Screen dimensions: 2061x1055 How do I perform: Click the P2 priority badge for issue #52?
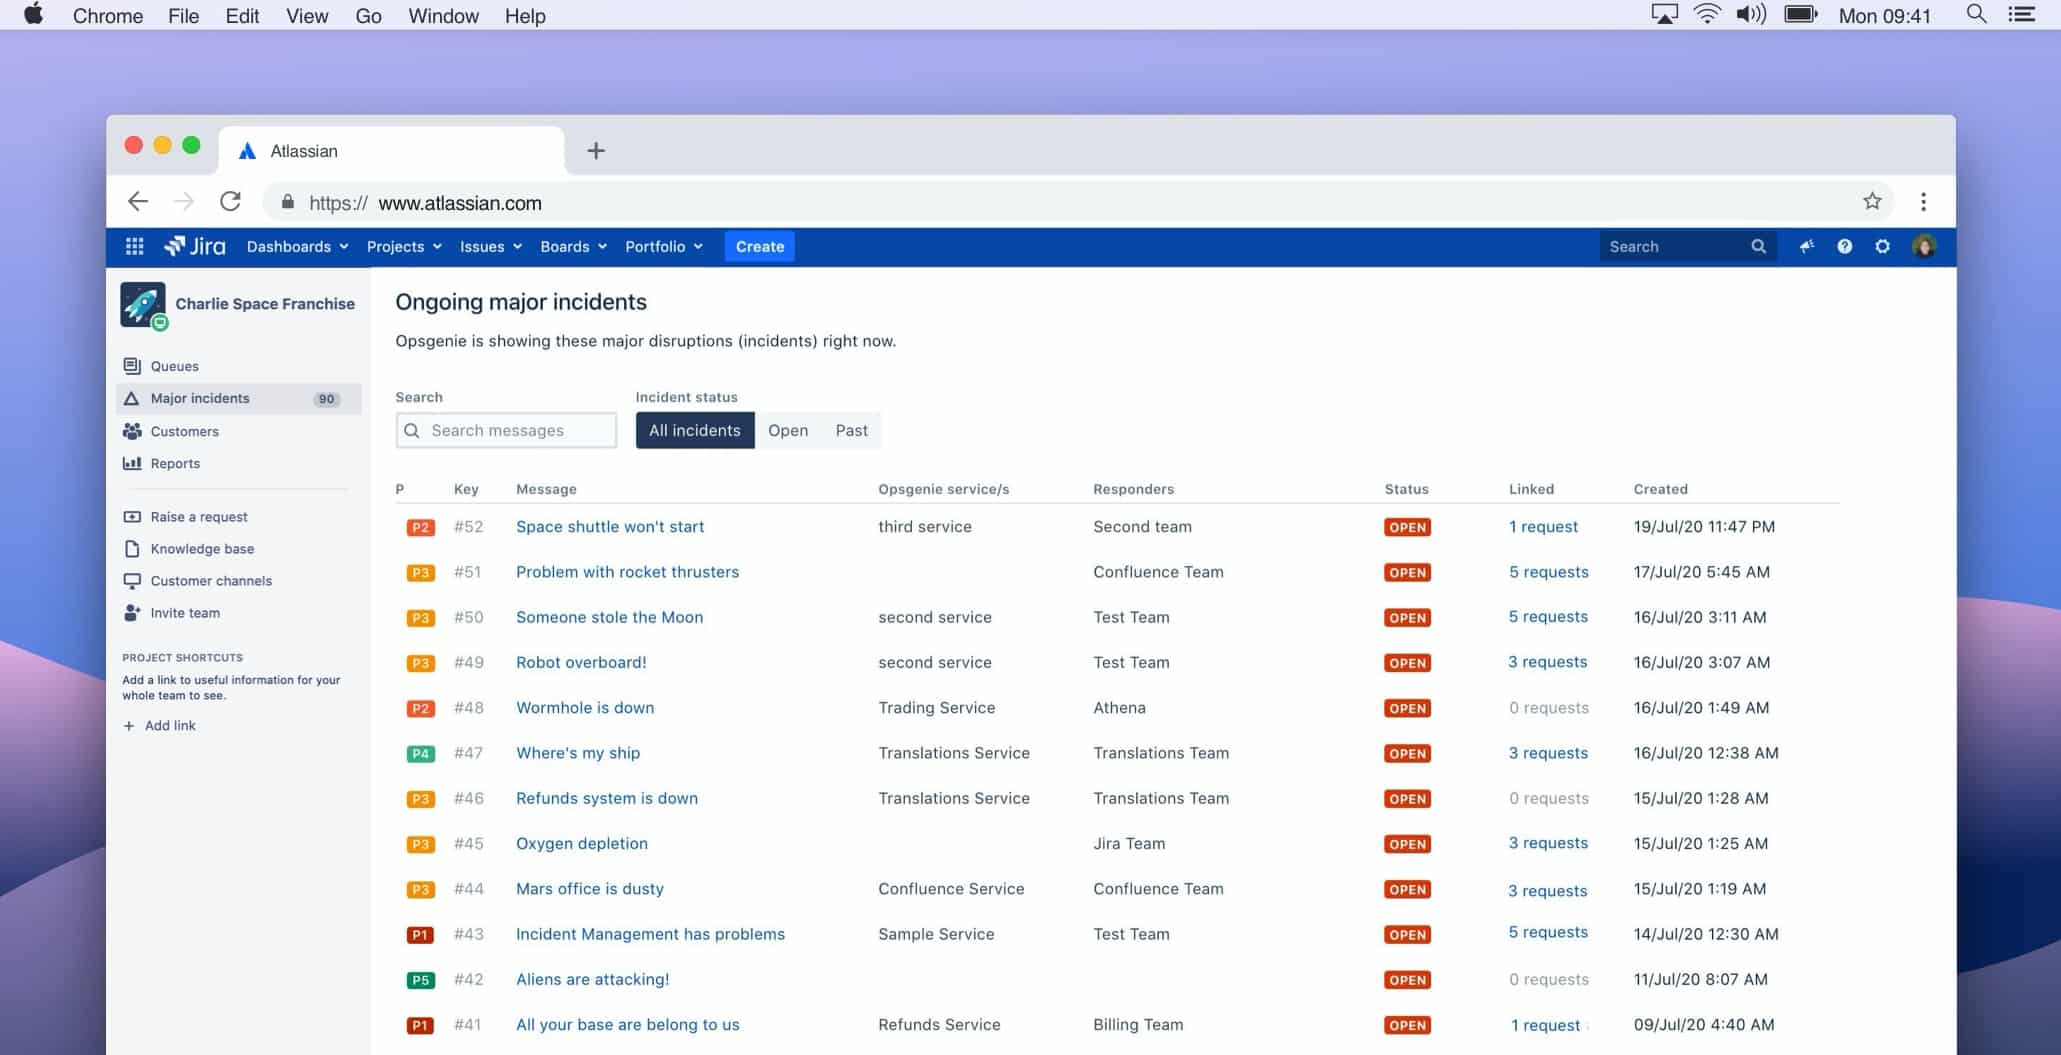pos(420,527)
